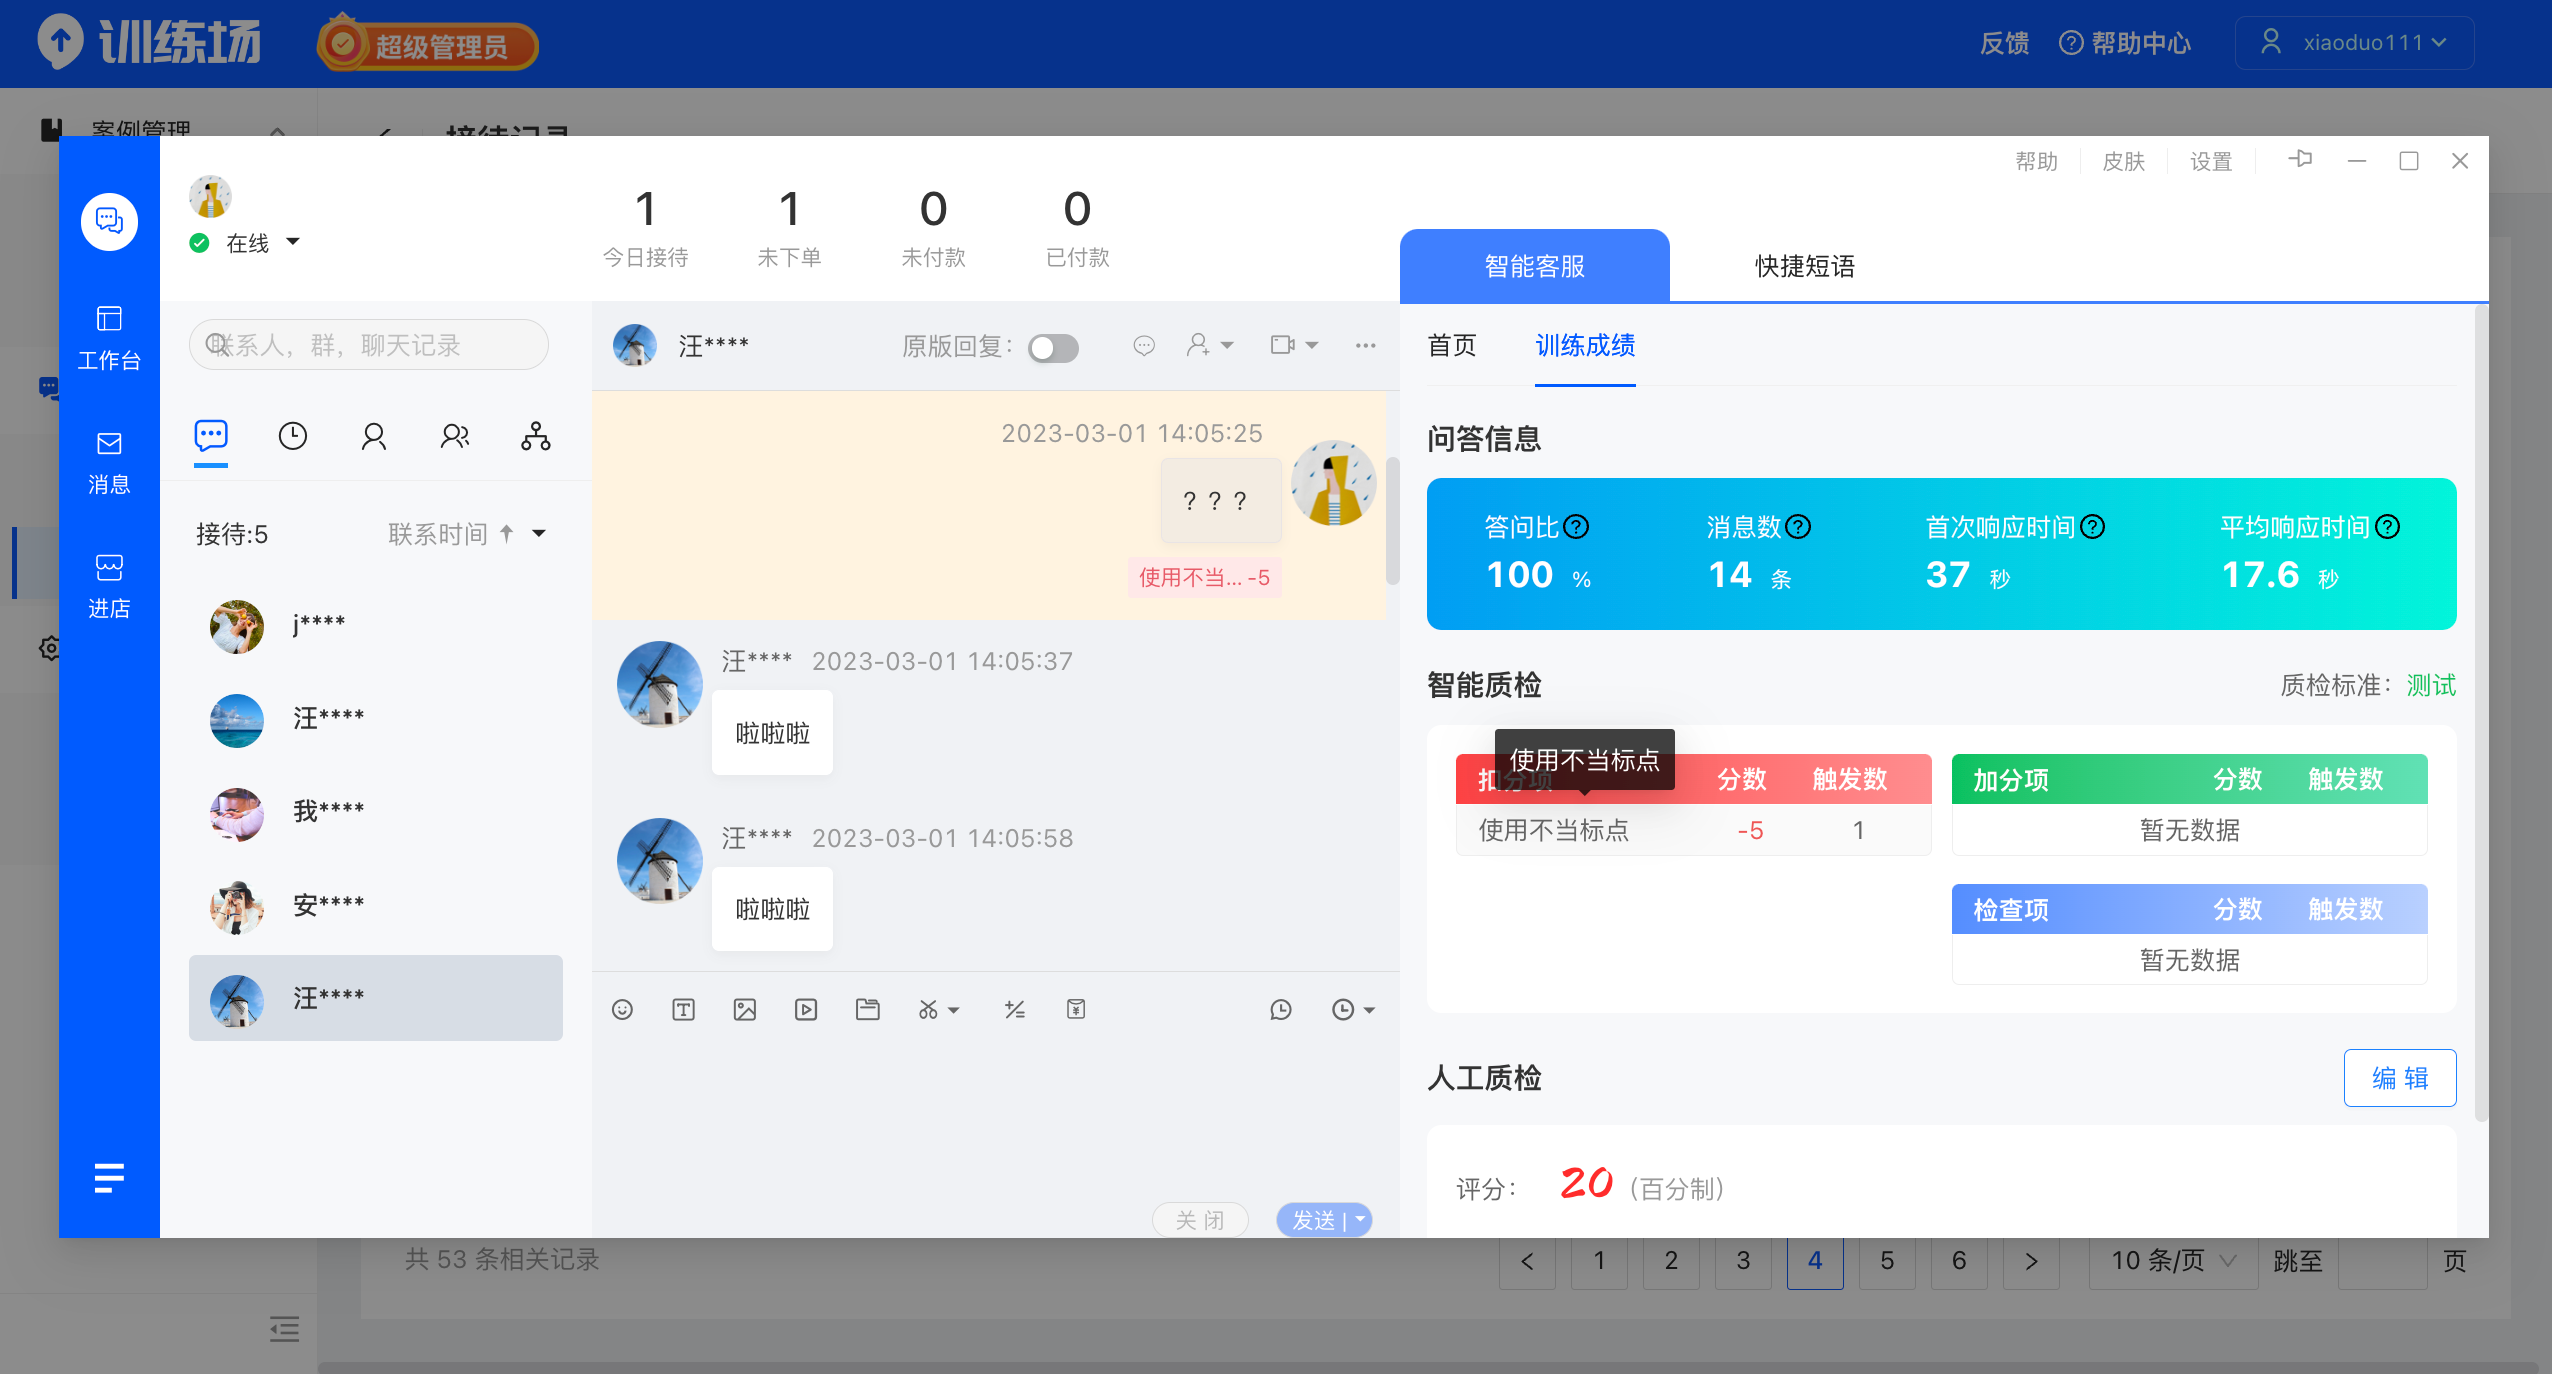Click the 跳至 page number input field
This screenshot has height=1374, width=2552.
pyautogui.click(x=2383, y=1260)
